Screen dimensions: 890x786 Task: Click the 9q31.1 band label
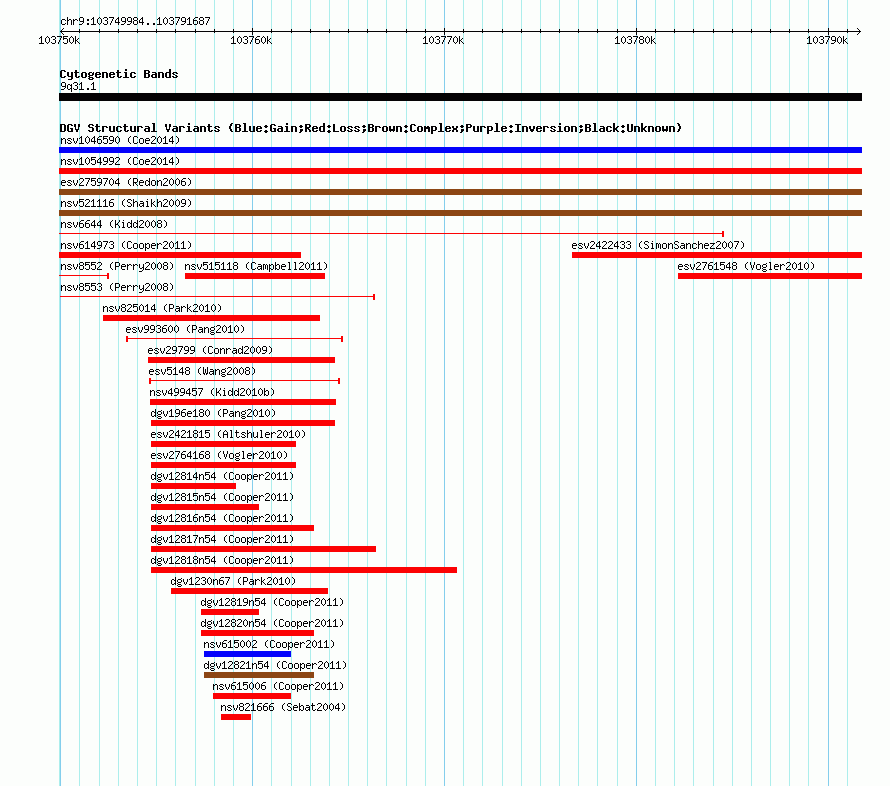point(78,86)
